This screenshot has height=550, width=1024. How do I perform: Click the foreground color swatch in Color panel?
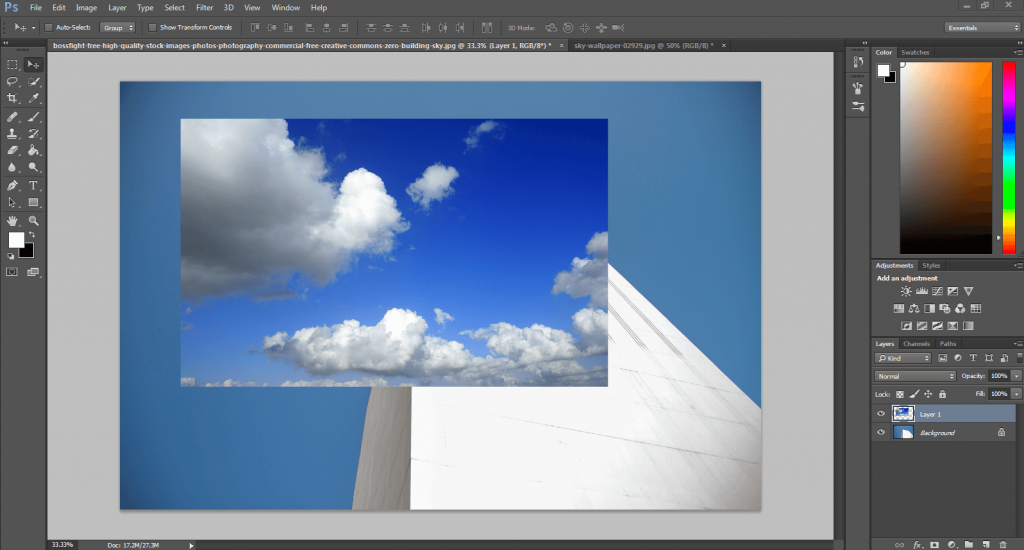coord(883,71)
